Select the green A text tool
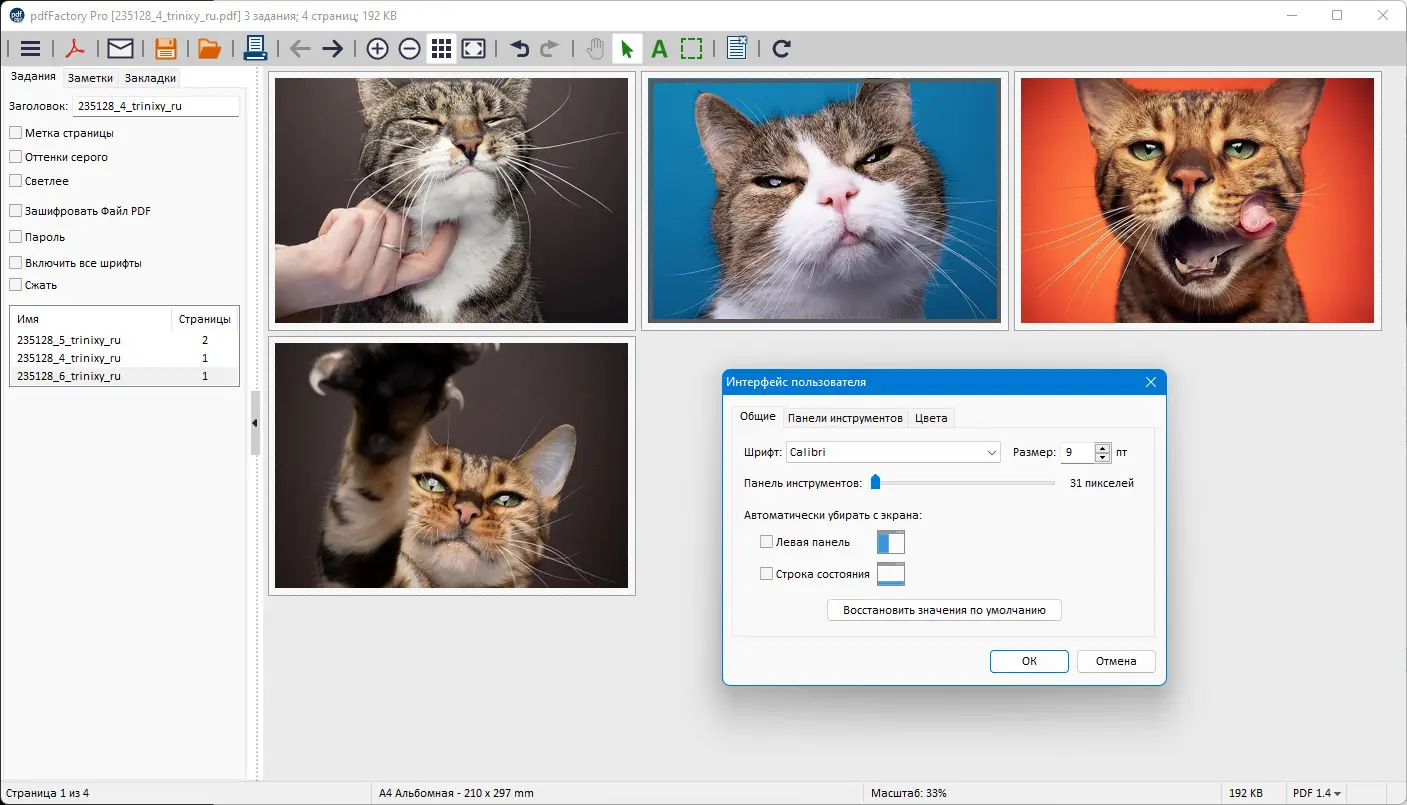The width and height of the screenshot is (1407, 805). tap(659, 48)
